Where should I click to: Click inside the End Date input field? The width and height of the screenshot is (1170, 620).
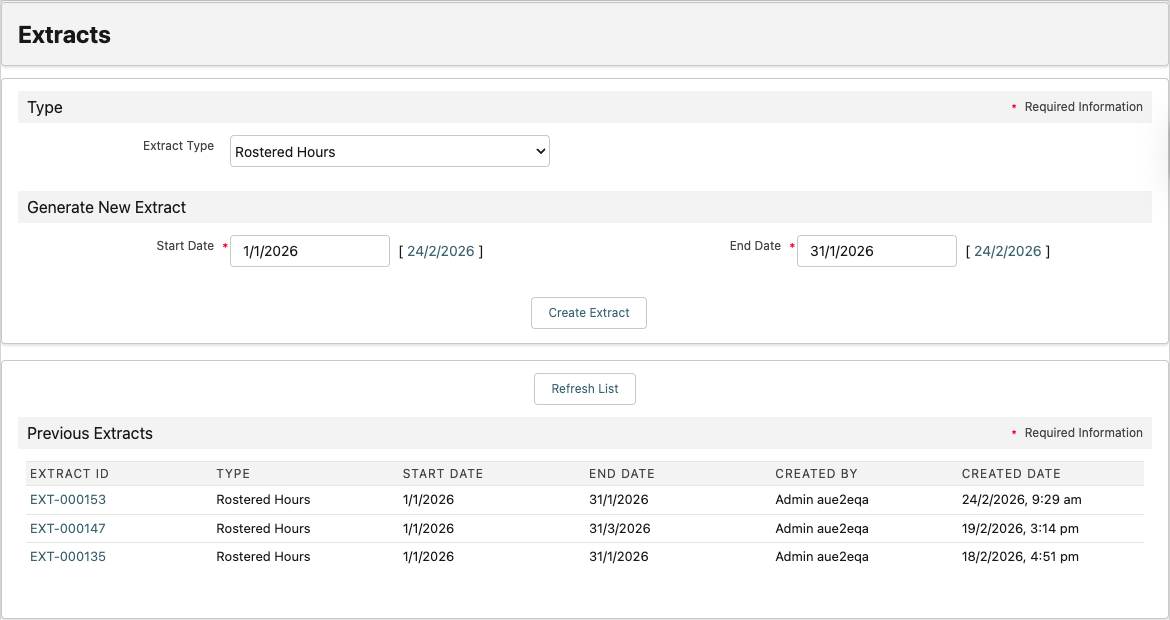[876, 251]
